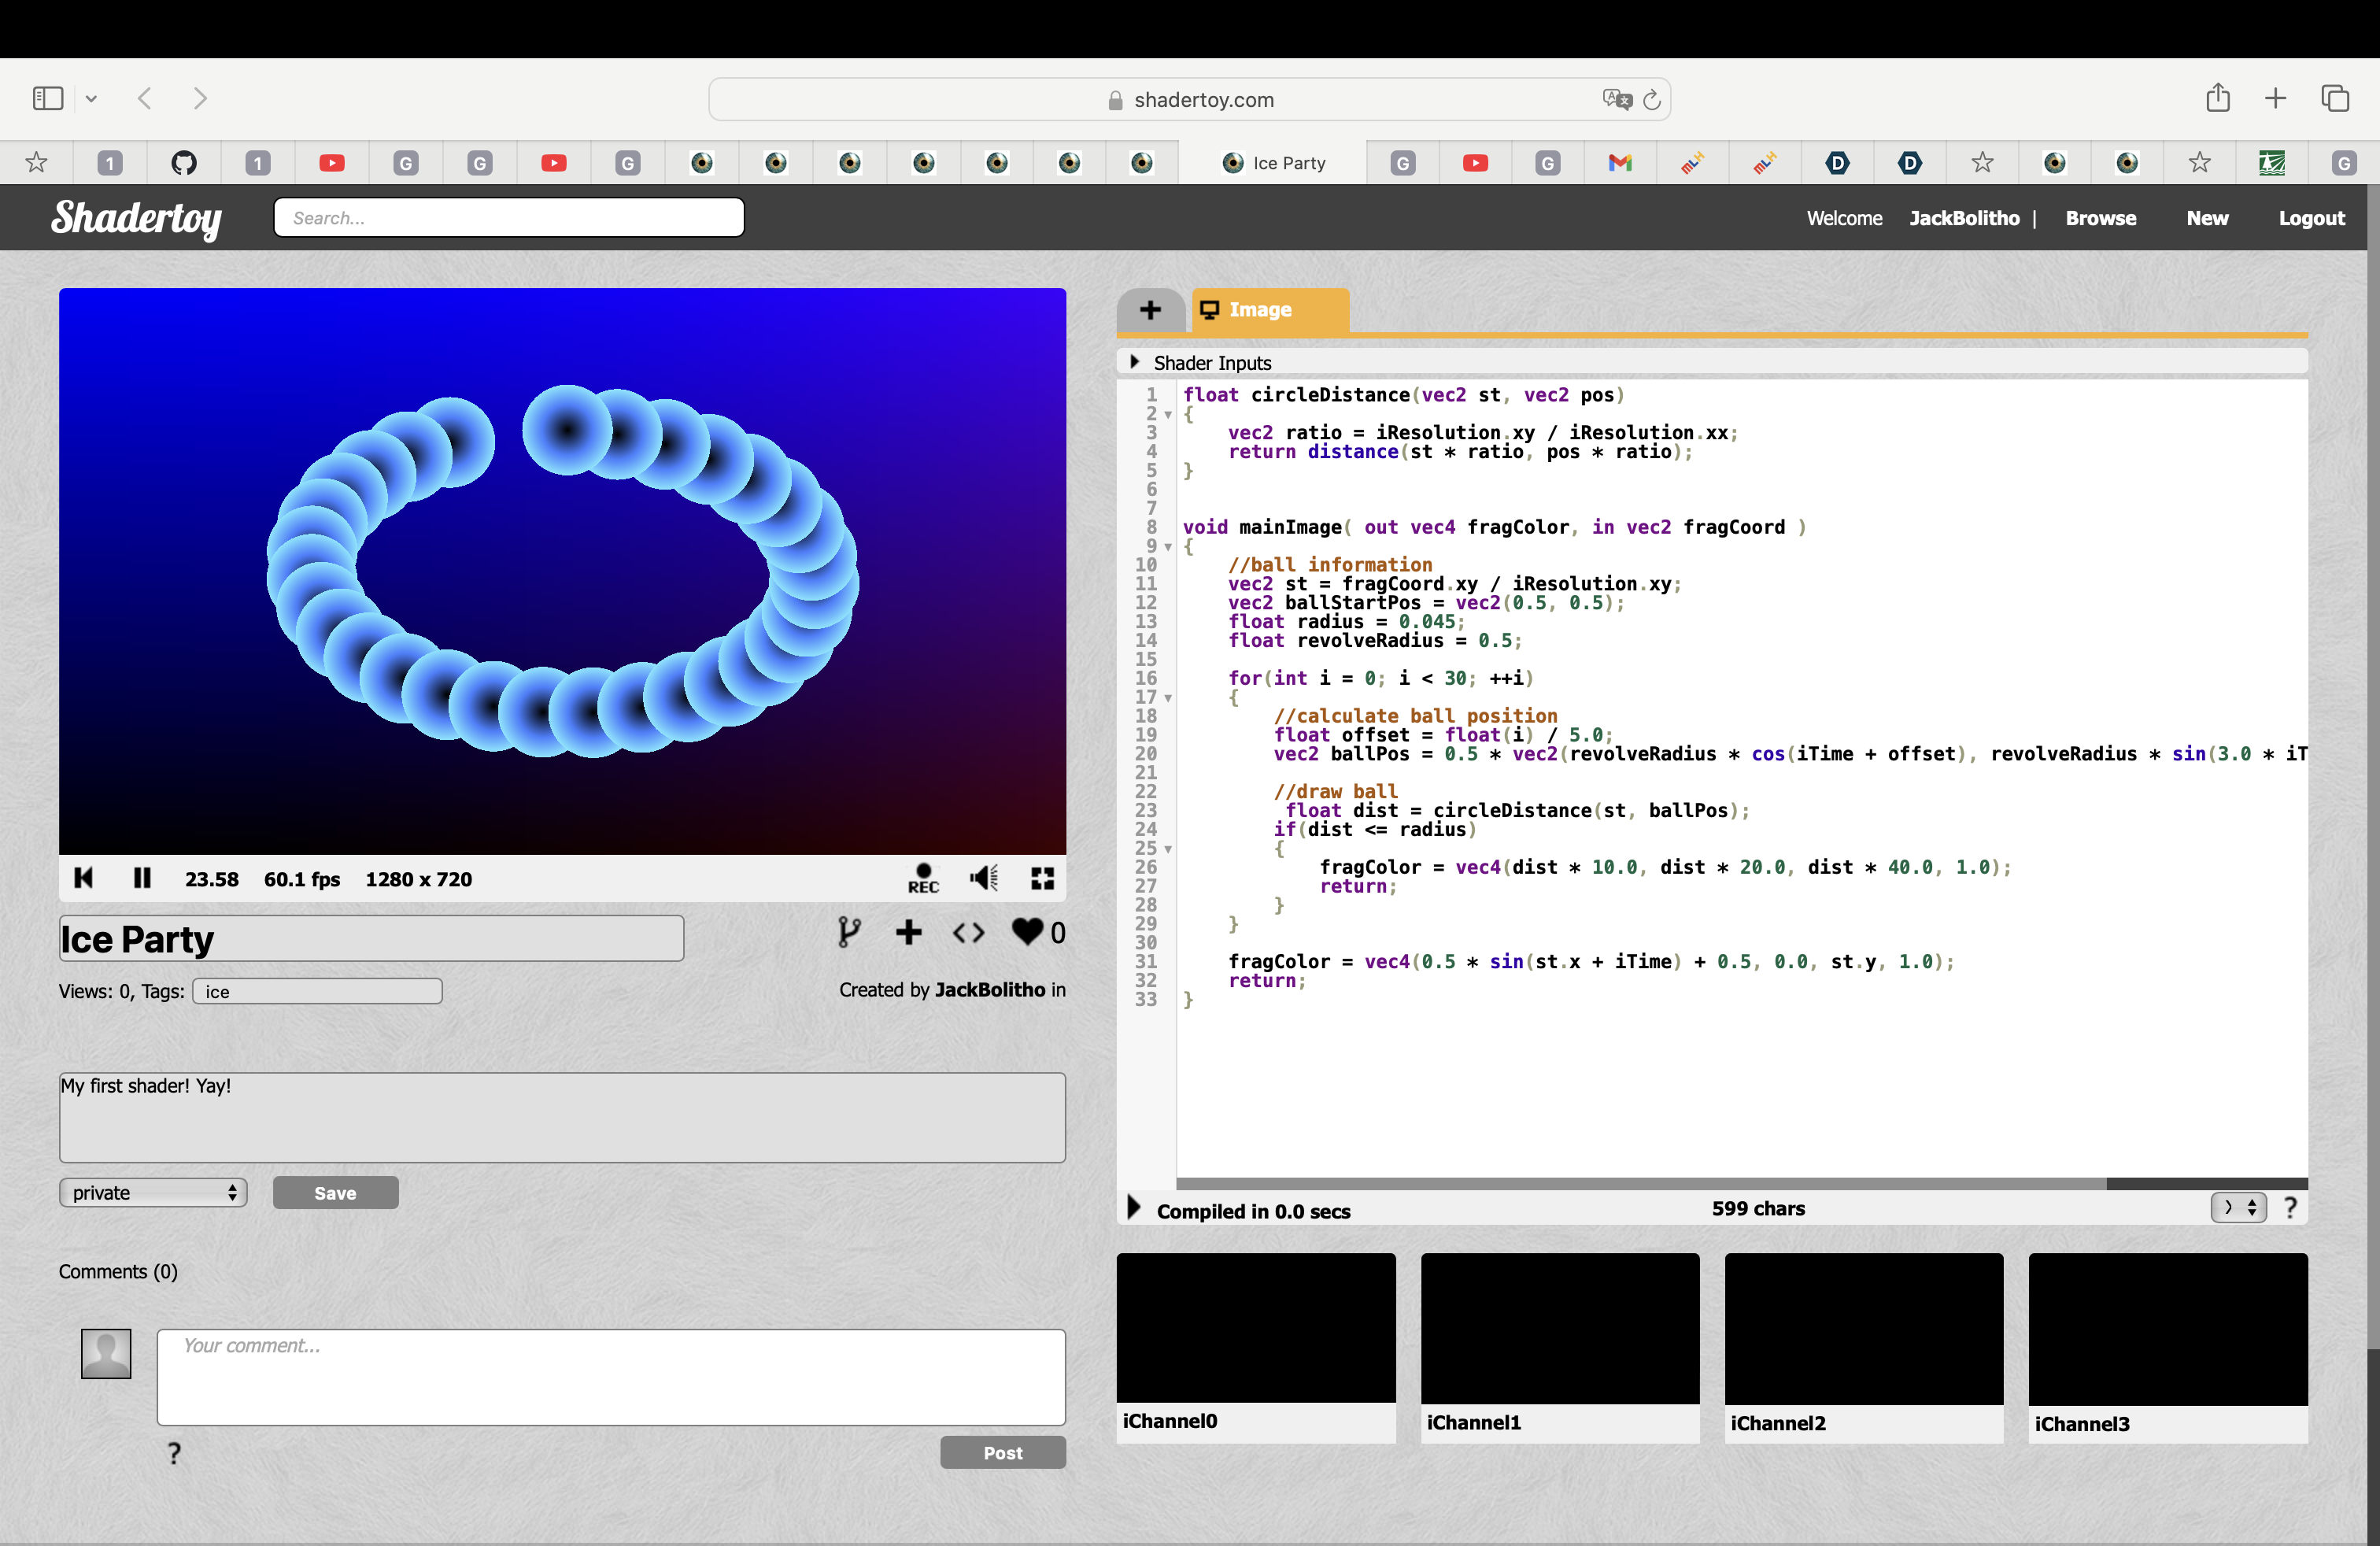
Task: Toggle the shader sound speaker icon
Action: coord(983,878)
